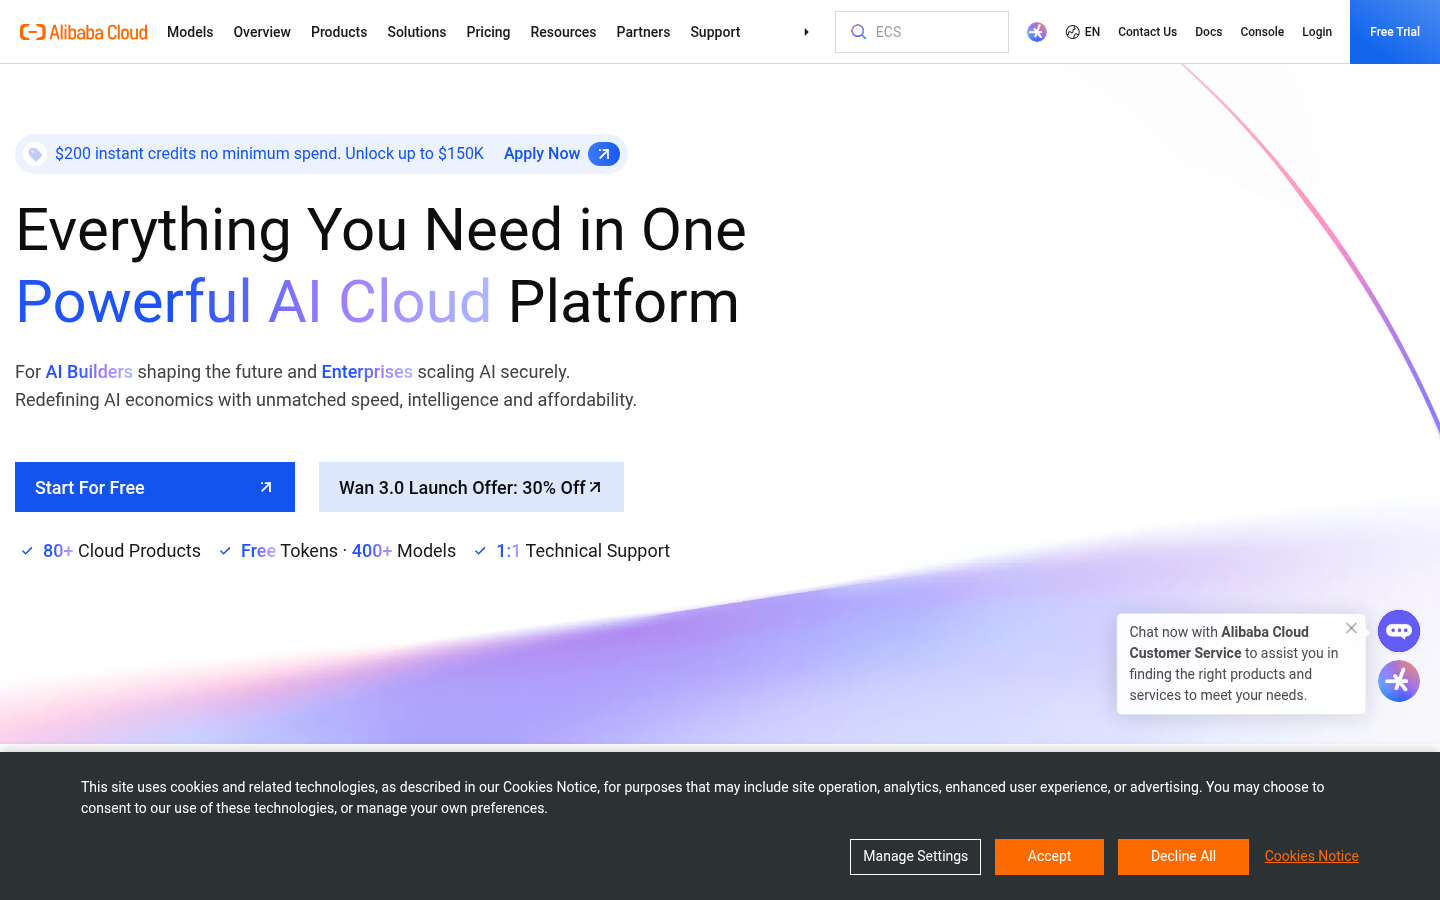The image size is (1440, 900).
Task: Click the Login link
Action: pyautogui.click(x=1317, y=32)
